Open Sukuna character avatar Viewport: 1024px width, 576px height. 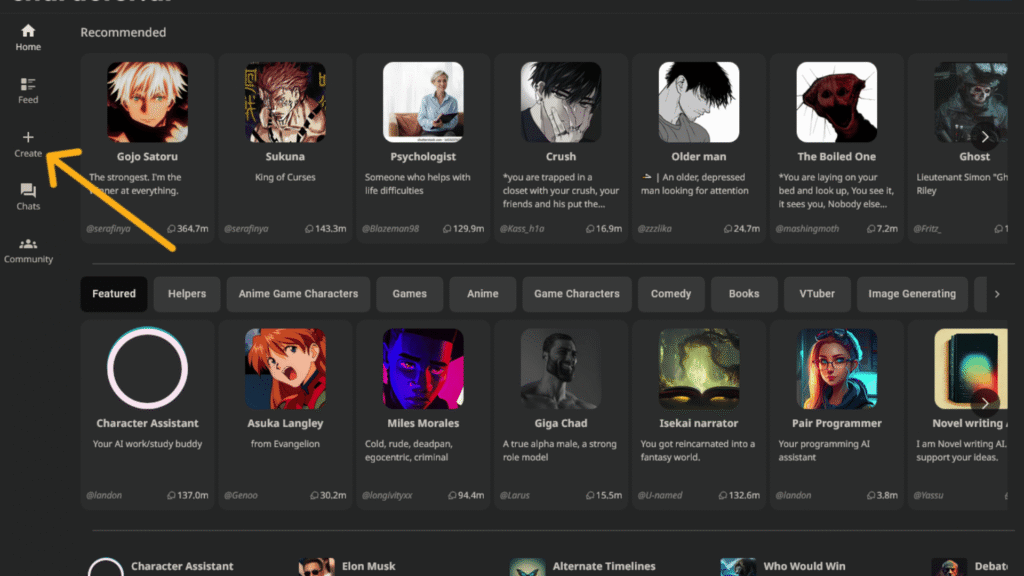pyautogui.click(x=285, y=103)
